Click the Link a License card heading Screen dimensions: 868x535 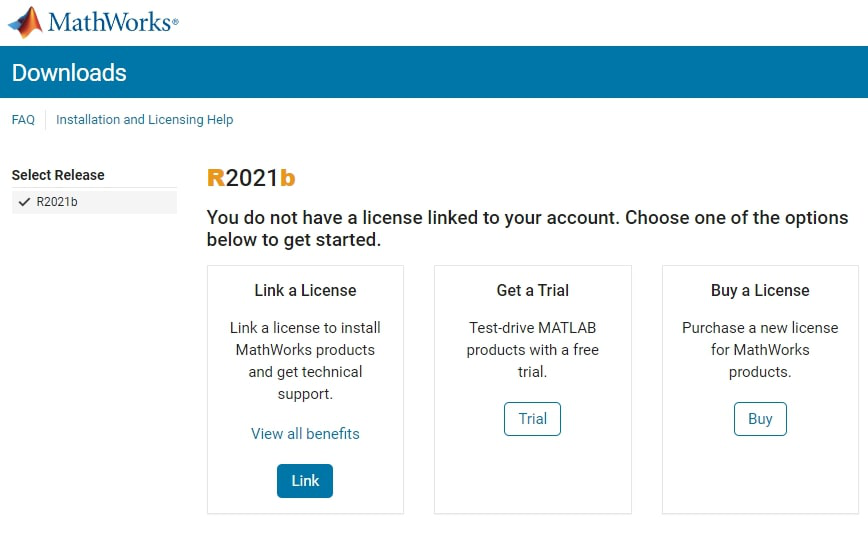pos(305,291)
